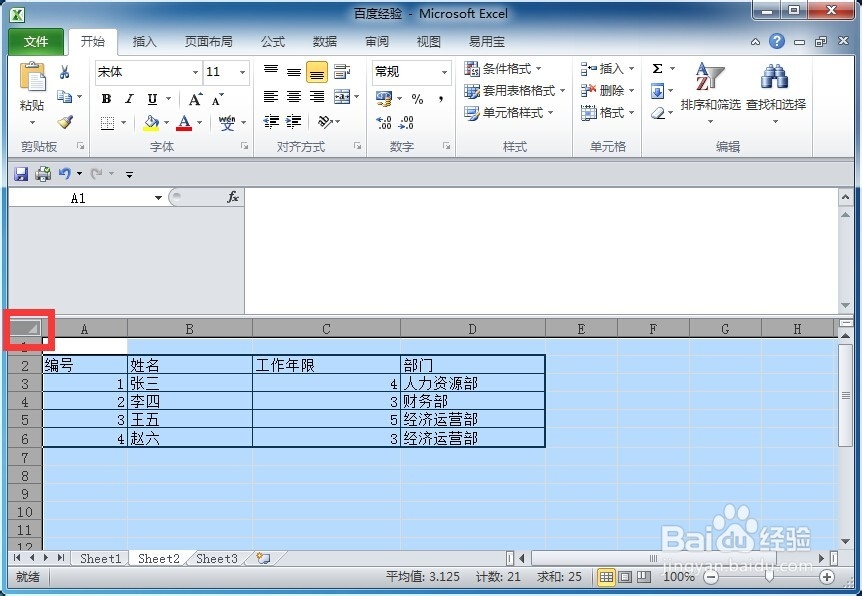This screenshot has height=596, width=862.
Task: Click the Paste clipboard icon
Action: pyautogui.click(x=32, y=77)
